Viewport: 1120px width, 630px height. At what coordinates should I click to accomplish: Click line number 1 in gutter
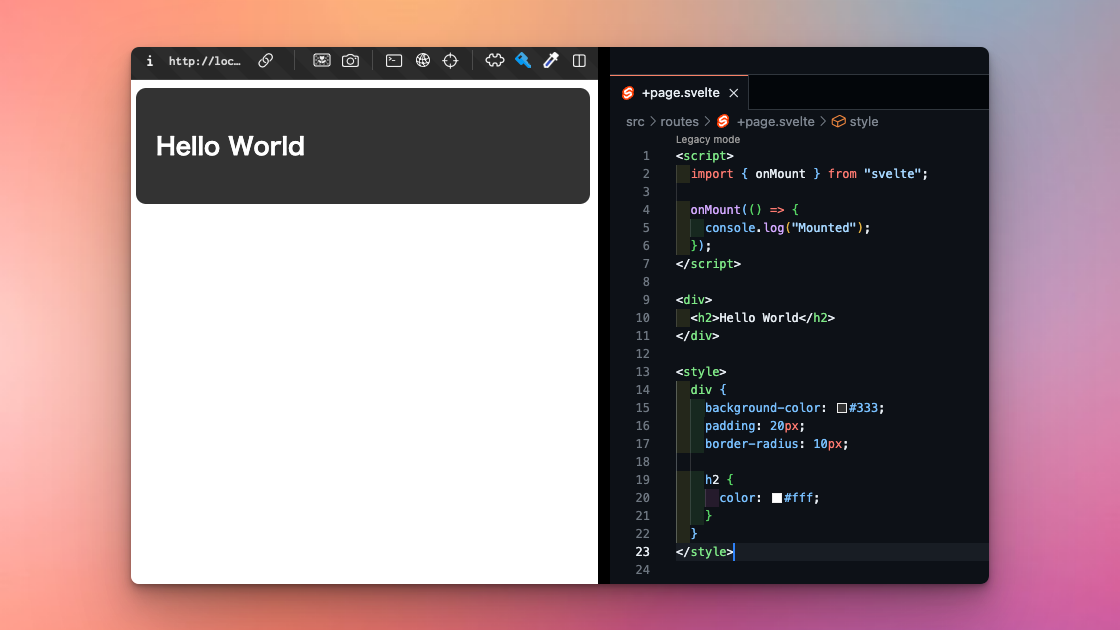646,156
